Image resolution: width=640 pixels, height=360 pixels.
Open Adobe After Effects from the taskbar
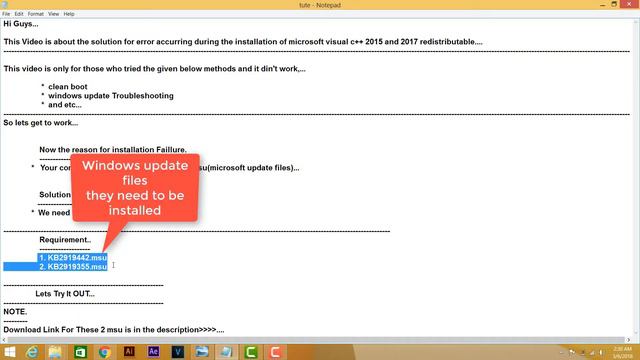point(153,351)
